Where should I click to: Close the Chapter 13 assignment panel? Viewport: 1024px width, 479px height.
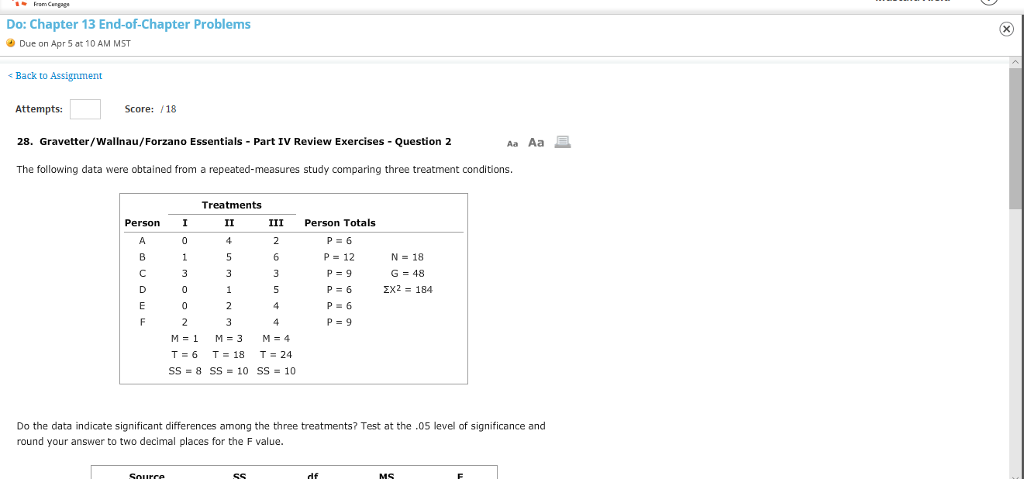click(1007, 29)
